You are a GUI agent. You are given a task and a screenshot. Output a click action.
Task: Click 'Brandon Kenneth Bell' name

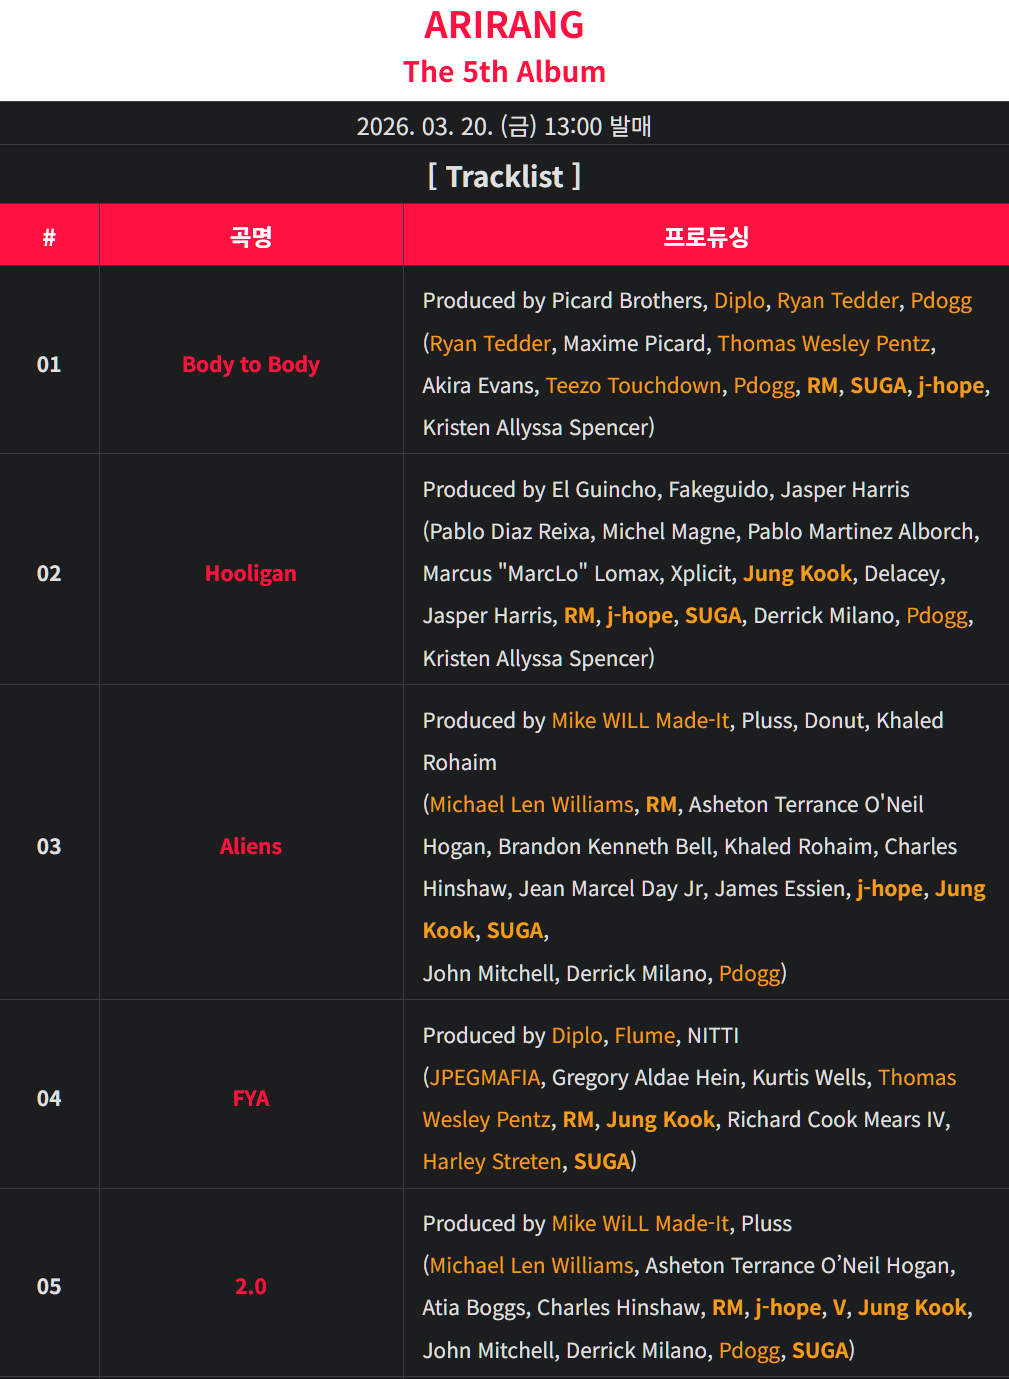(x=606, y=846)
